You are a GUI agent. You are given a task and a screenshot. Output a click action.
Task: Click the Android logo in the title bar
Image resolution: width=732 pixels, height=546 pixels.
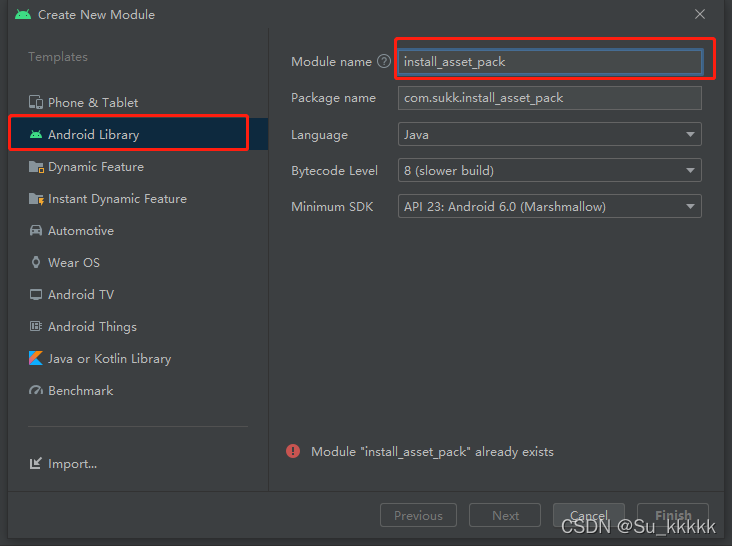click(23, 14)
